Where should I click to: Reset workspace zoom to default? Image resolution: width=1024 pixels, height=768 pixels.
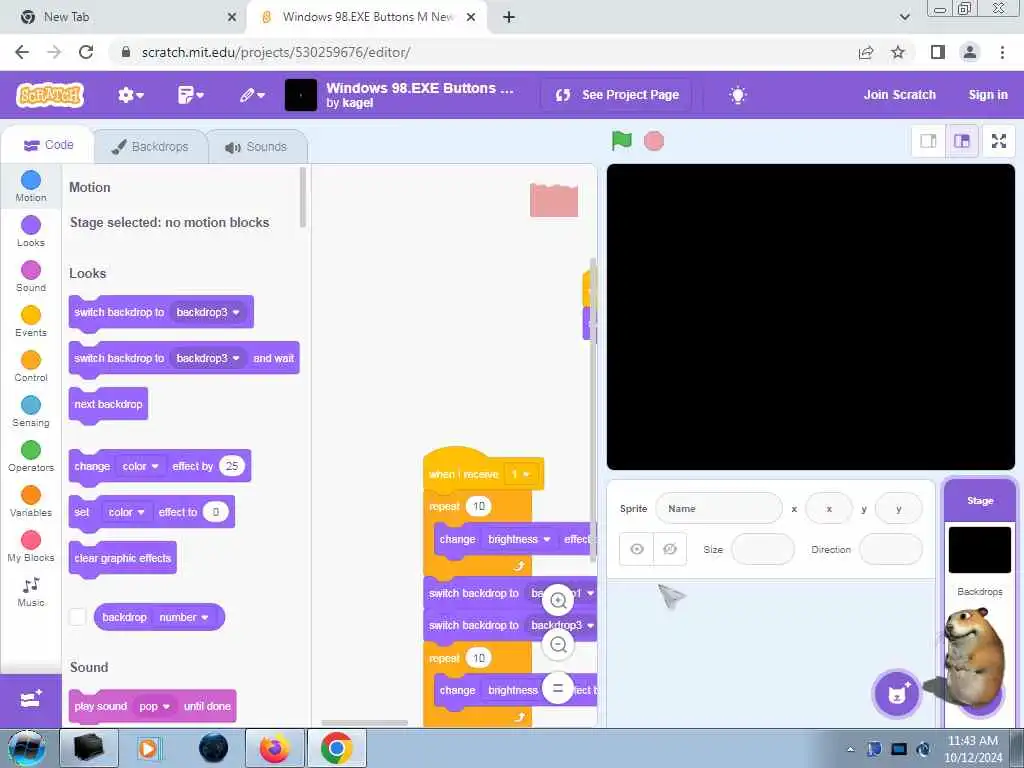click(x=558, y=688)
